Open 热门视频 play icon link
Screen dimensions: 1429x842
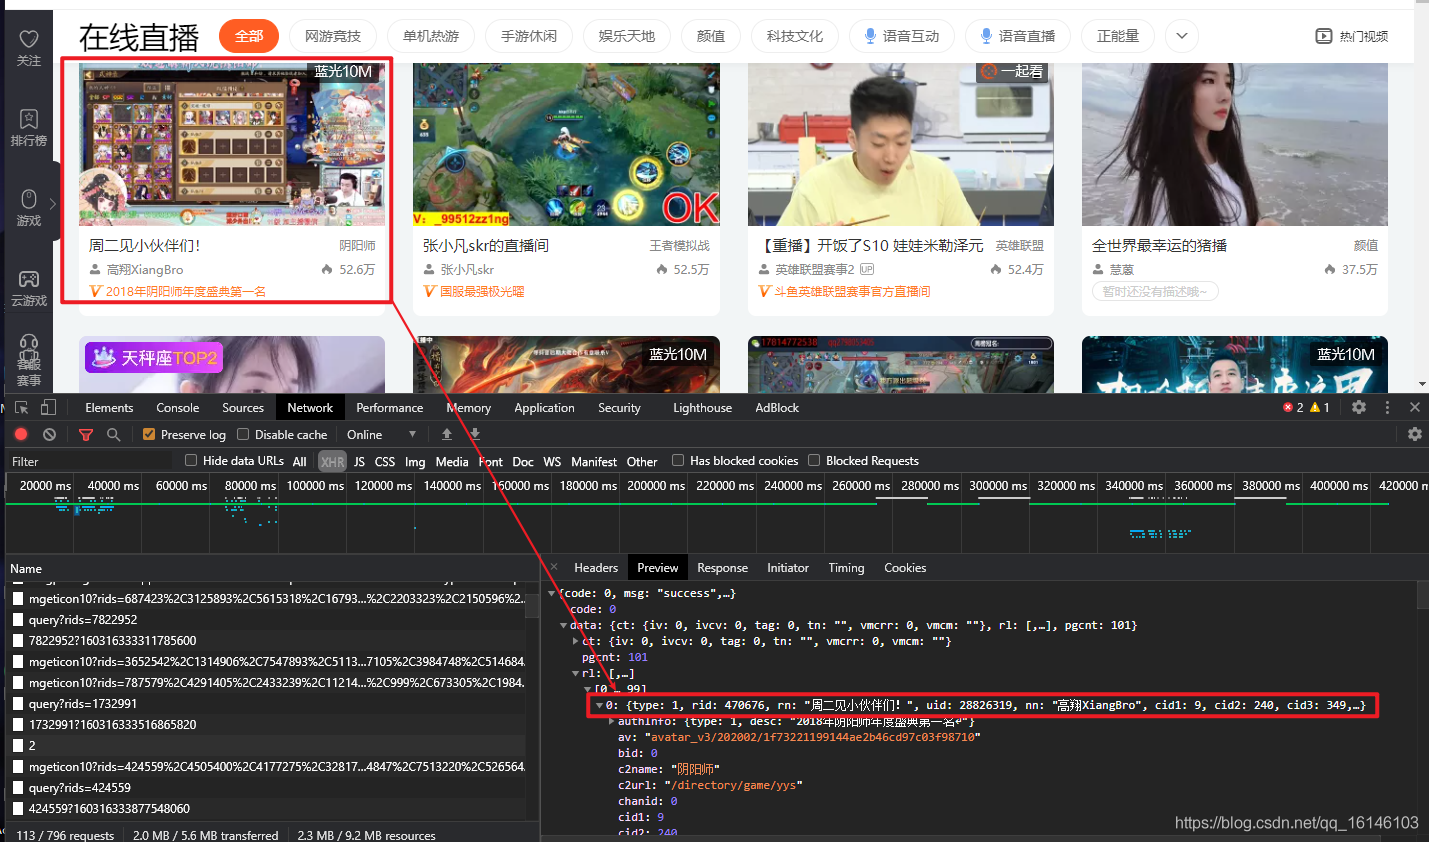pos(1323,36)
